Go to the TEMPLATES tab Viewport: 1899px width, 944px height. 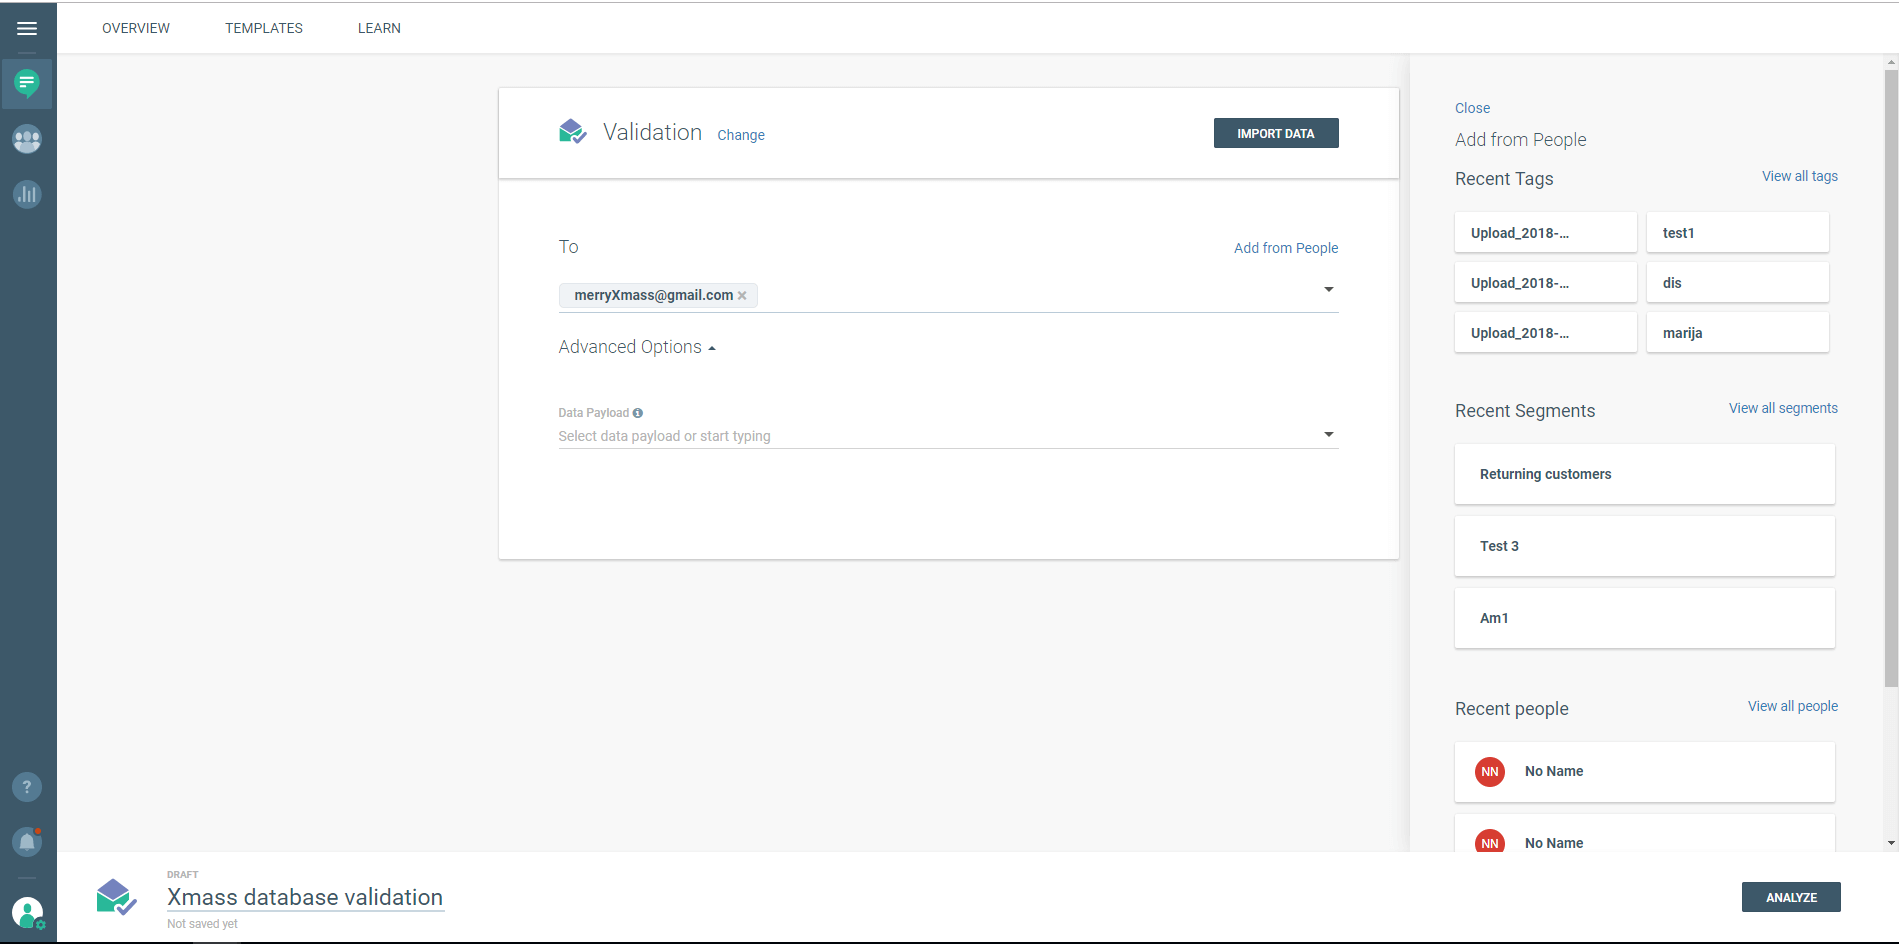coord(264,28)
